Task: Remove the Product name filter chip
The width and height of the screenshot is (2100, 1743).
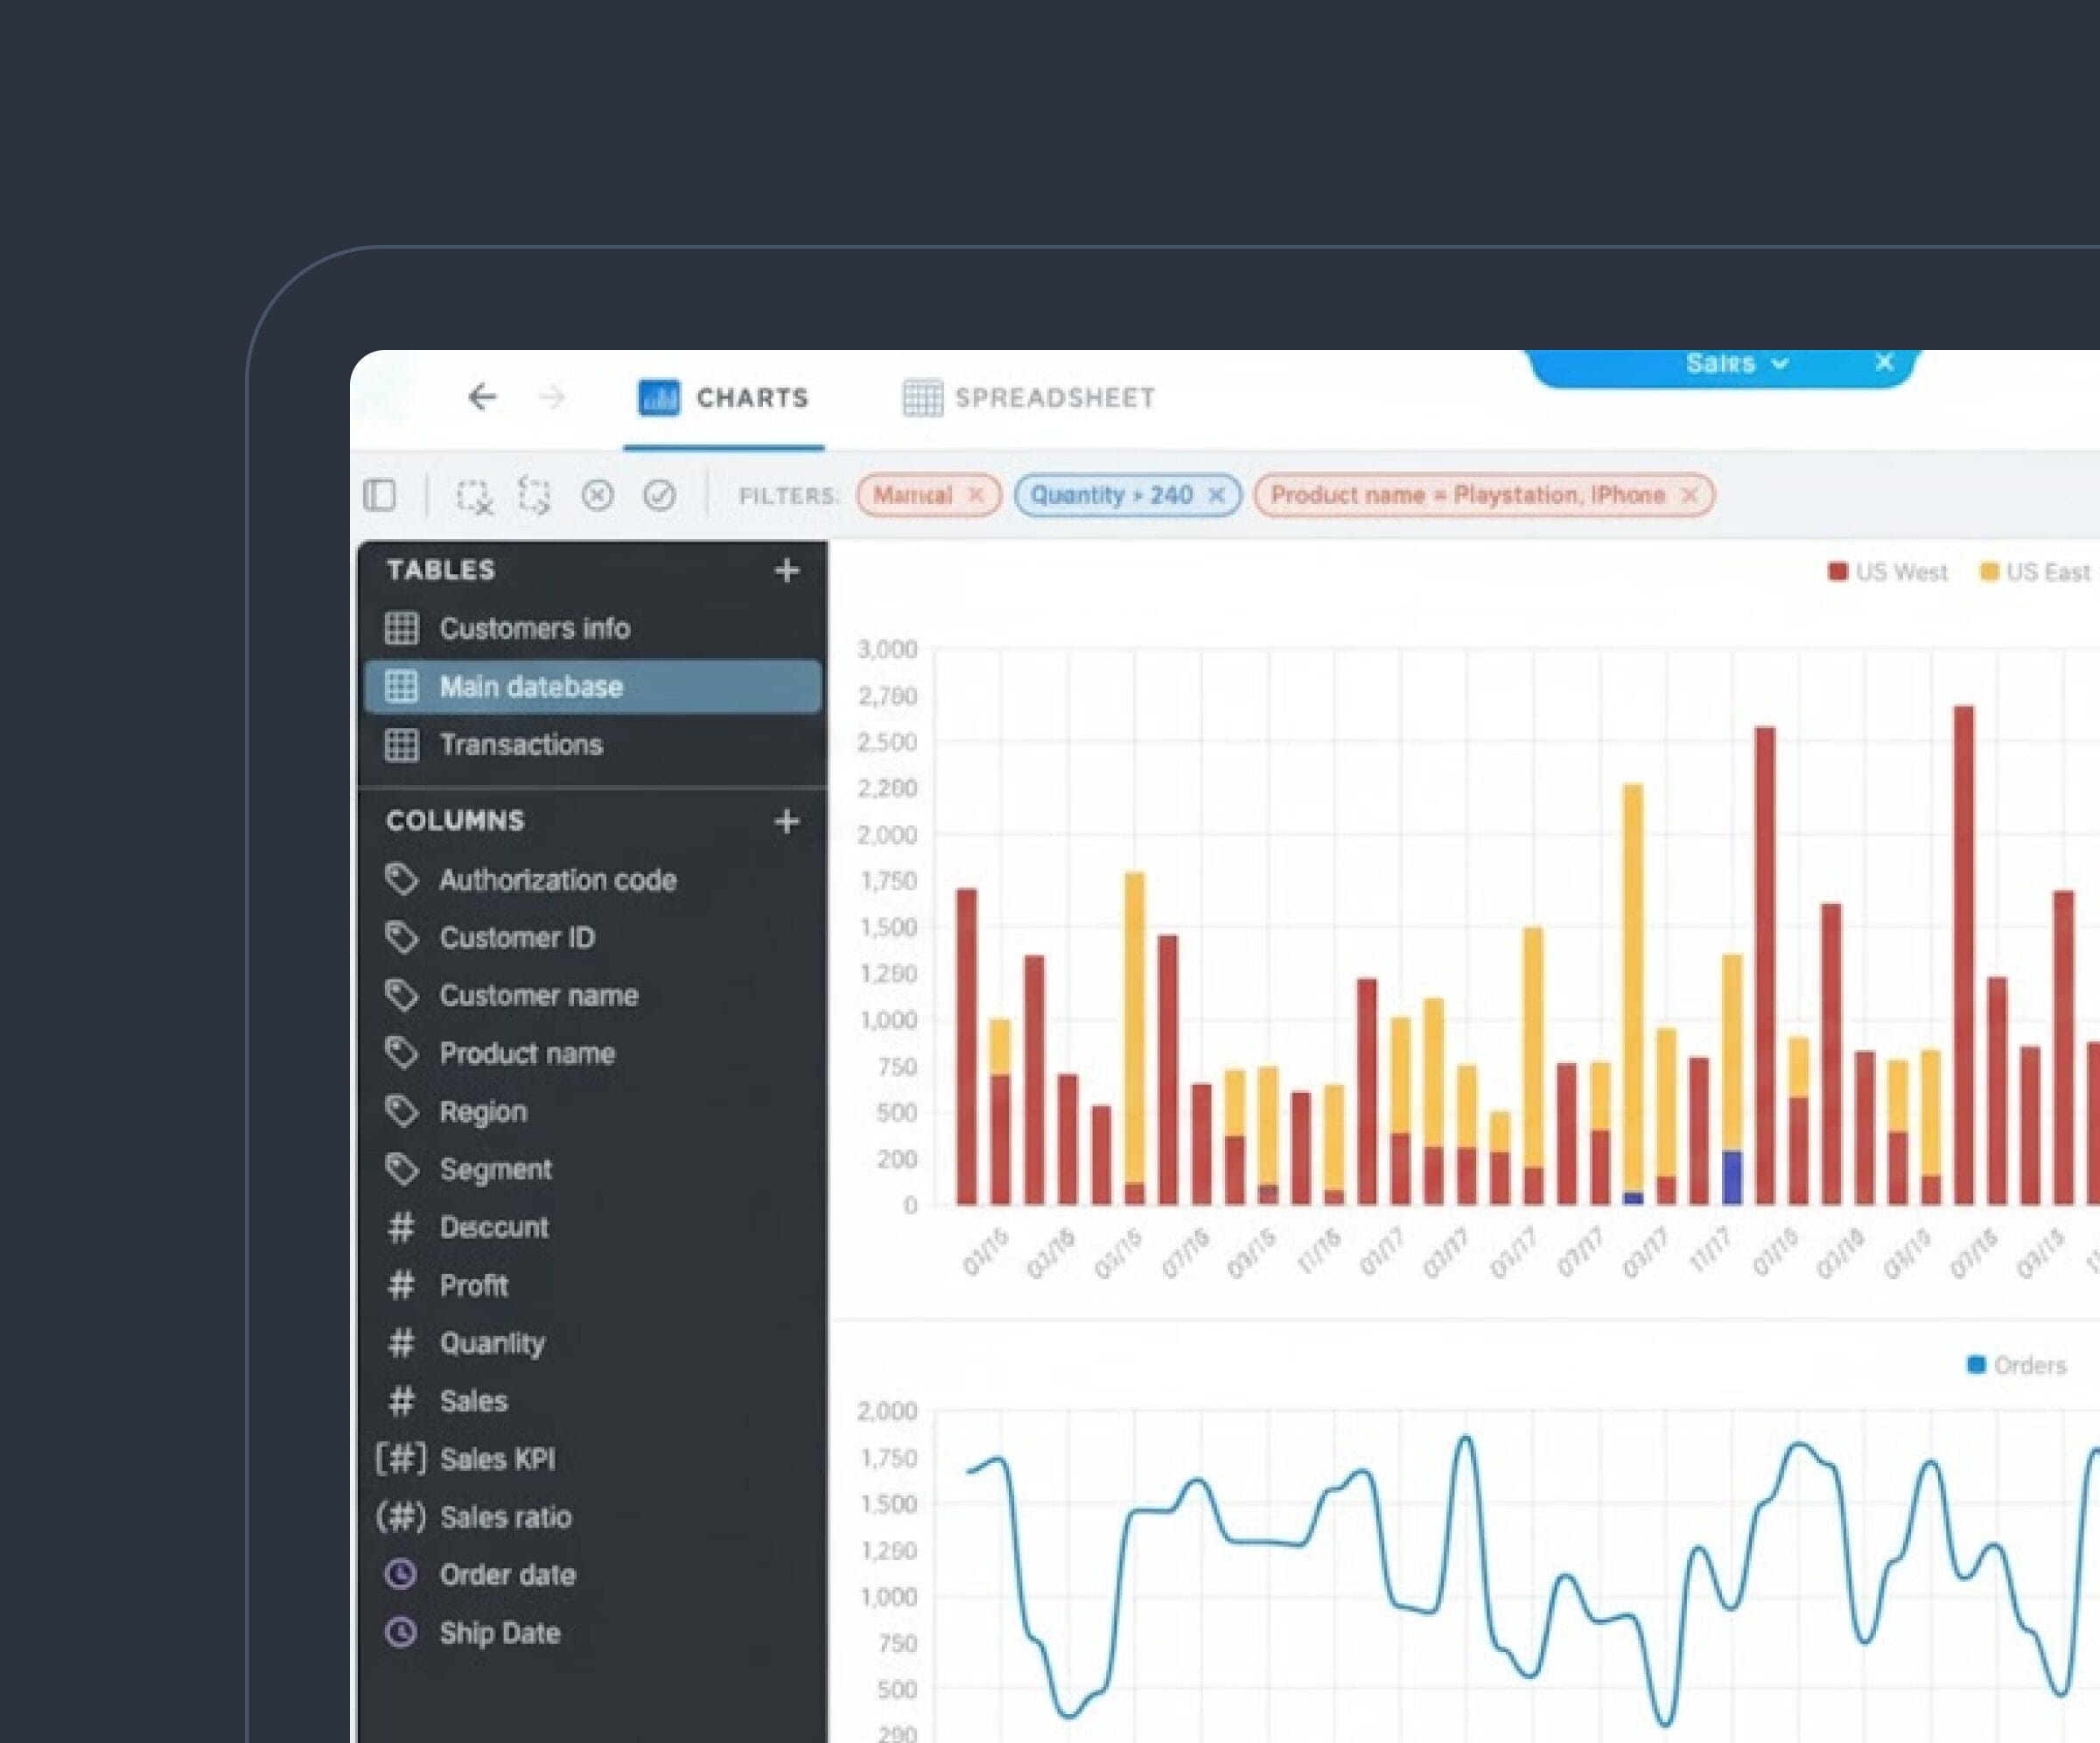Action: (1689, 495)
